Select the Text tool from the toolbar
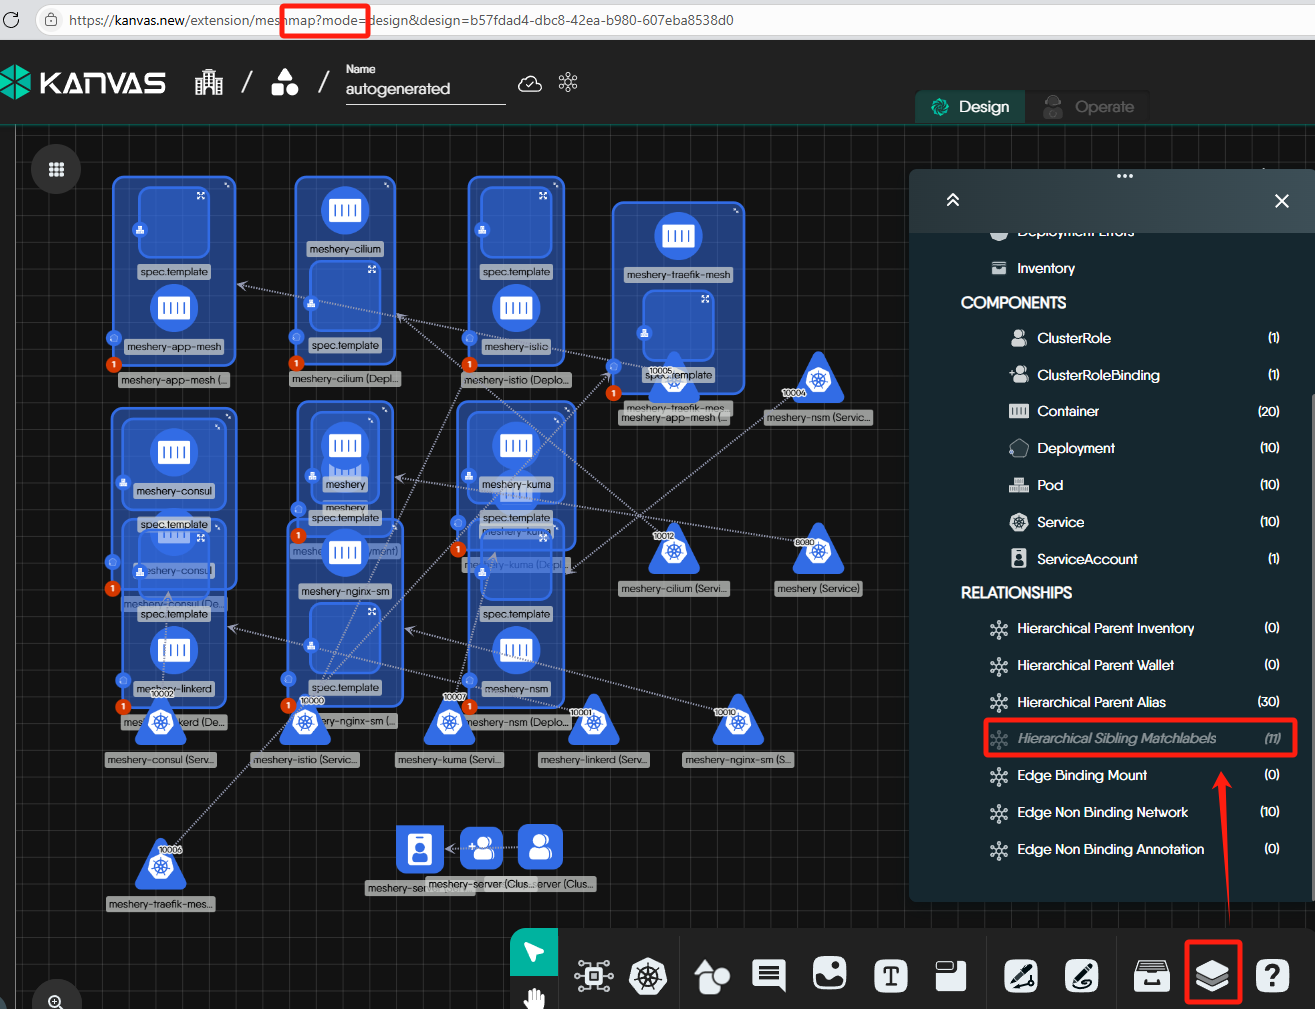 click(890, 975)
